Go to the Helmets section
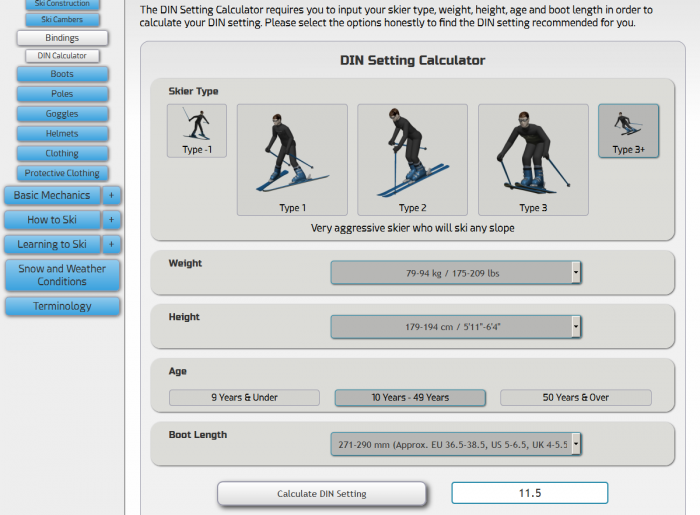 coord(62,133)
